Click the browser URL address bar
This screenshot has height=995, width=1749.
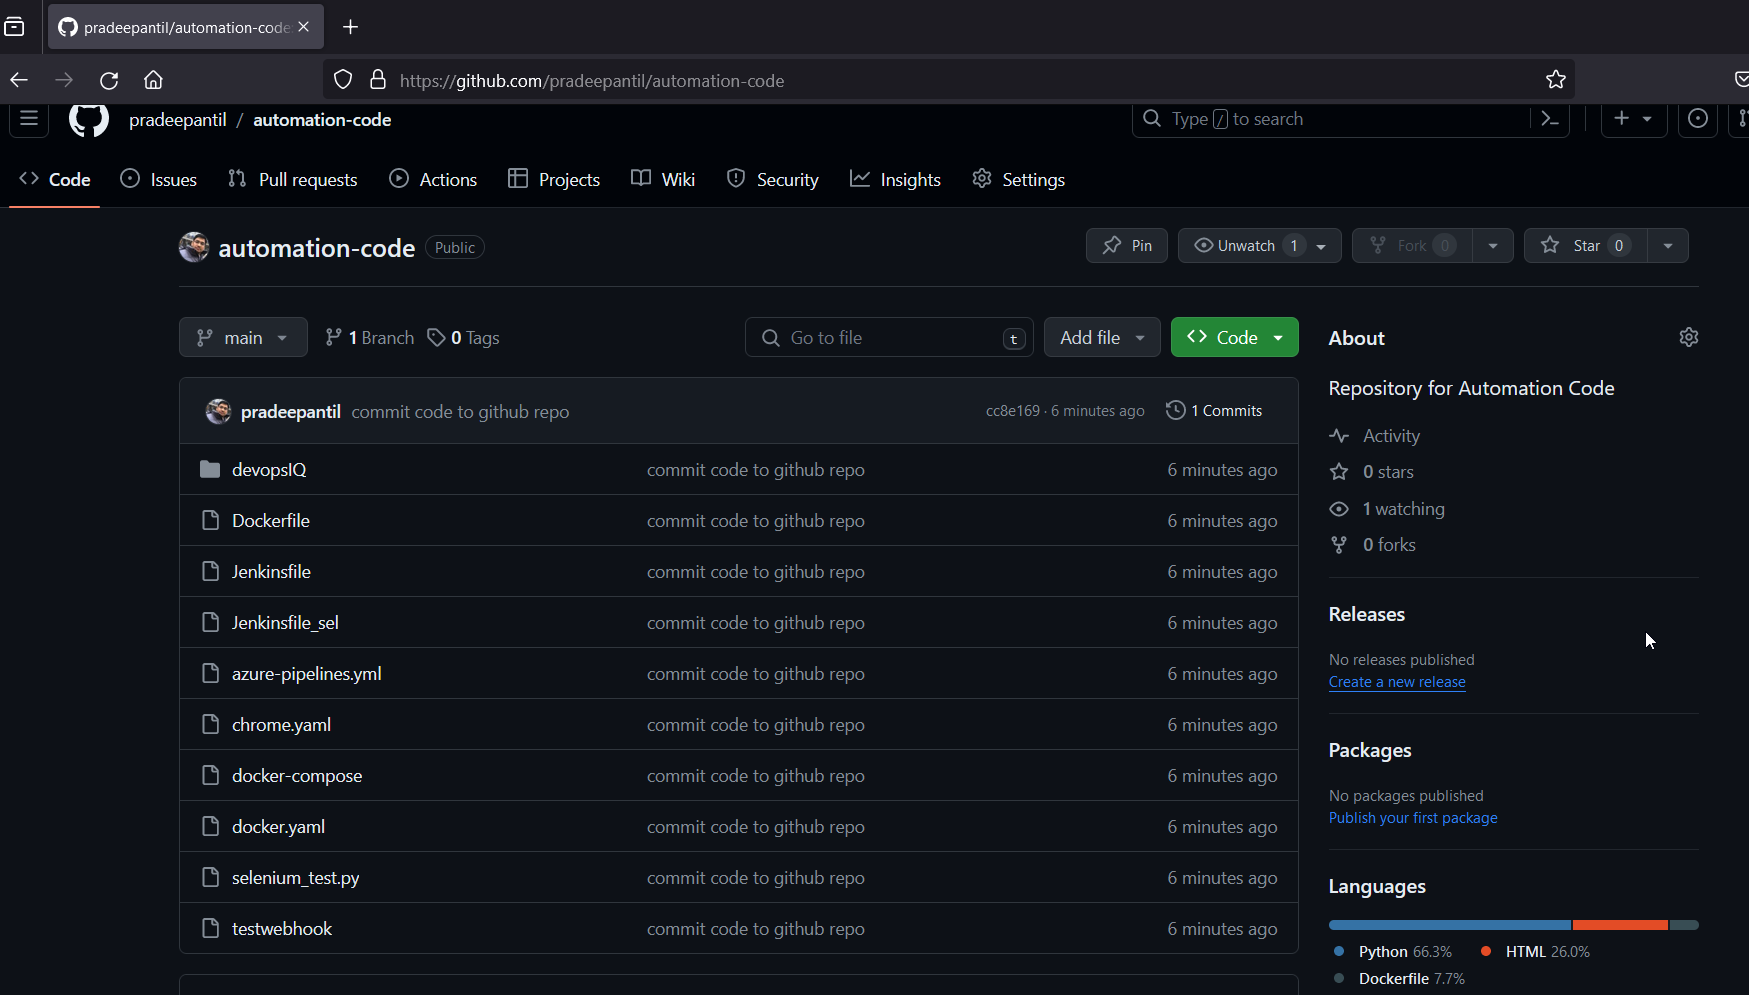pyautogui.click(x=948, y=80)
